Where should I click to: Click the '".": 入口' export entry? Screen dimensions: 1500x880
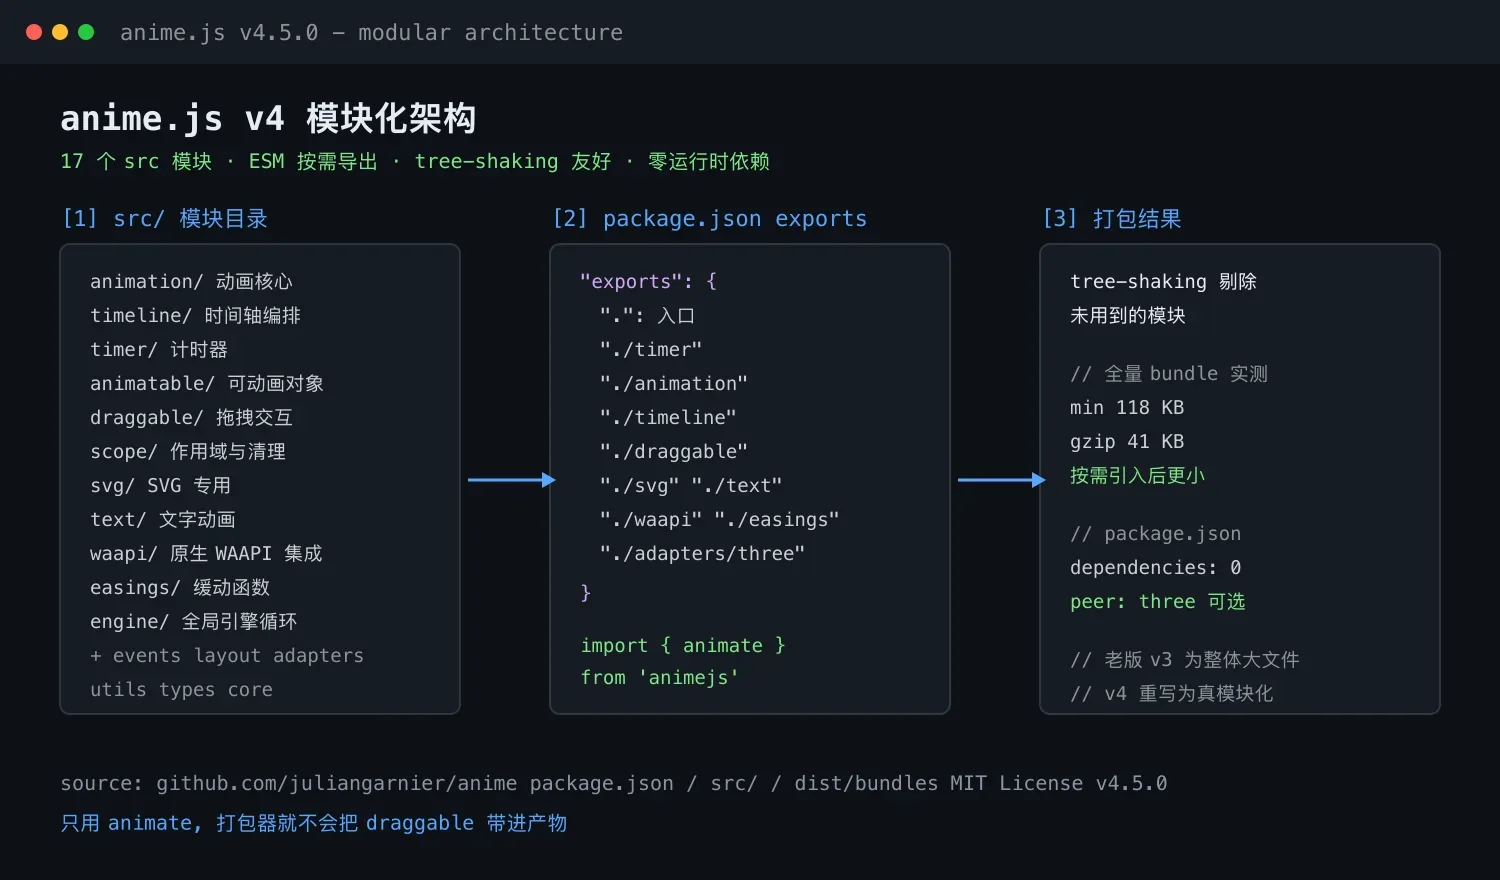click(x=647, y=315)
